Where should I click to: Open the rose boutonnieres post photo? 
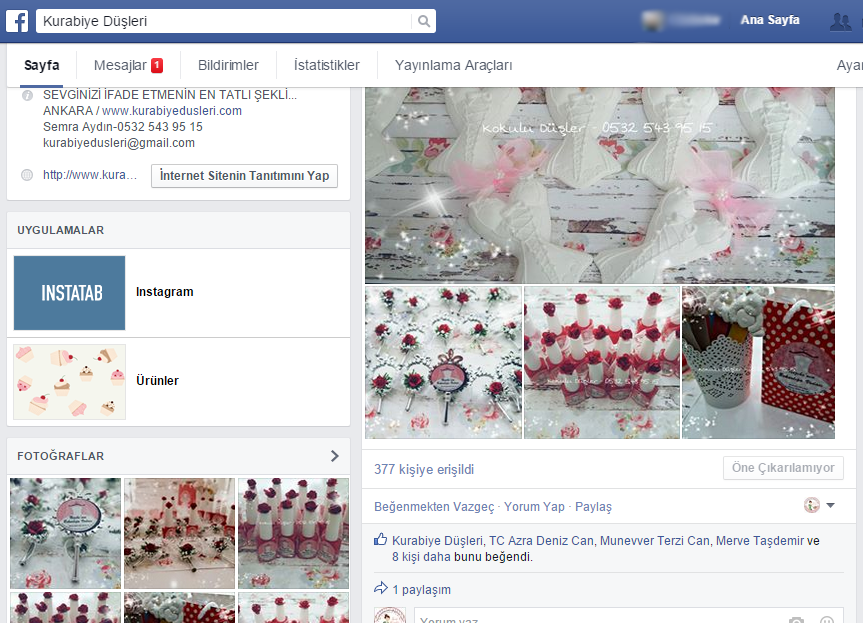coord(443,362)
